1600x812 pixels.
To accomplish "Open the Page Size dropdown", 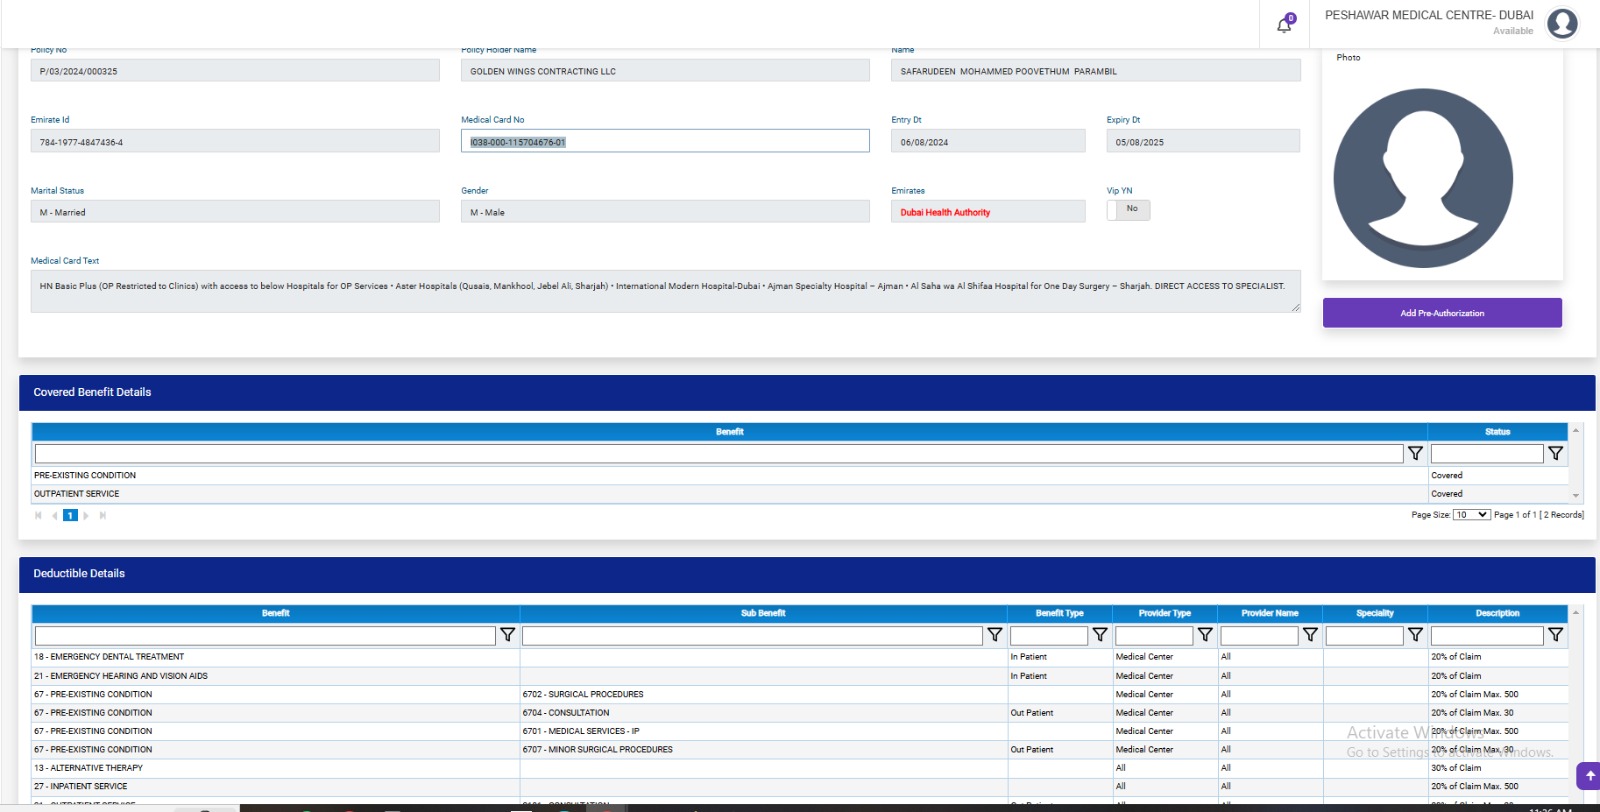I will (1471, 515).
